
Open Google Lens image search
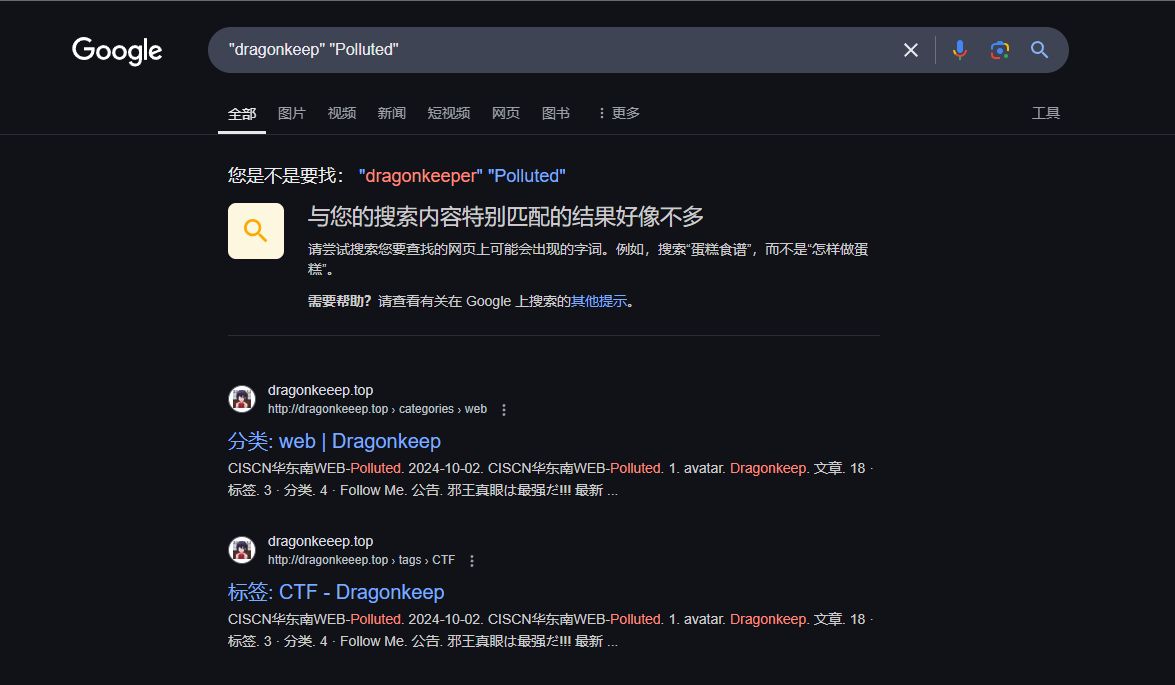point(1000,50)
